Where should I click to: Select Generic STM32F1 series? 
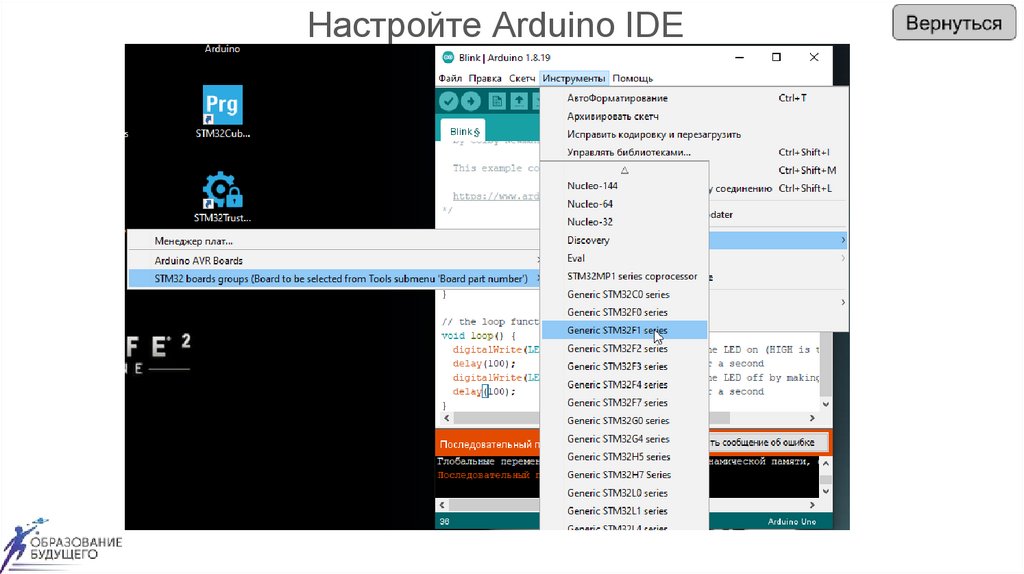pyautogui.click(x=624, y=330)
